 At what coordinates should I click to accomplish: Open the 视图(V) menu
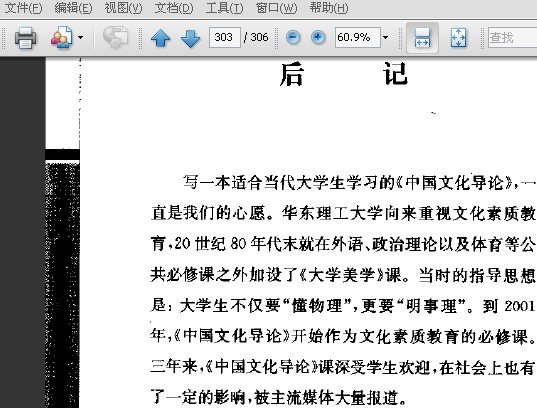coord(123,8)
